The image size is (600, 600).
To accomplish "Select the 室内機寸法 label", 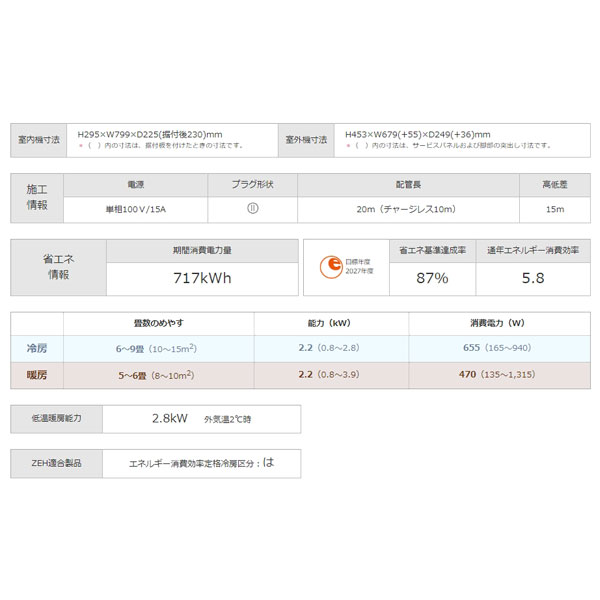I will click(x=39, y=139).
